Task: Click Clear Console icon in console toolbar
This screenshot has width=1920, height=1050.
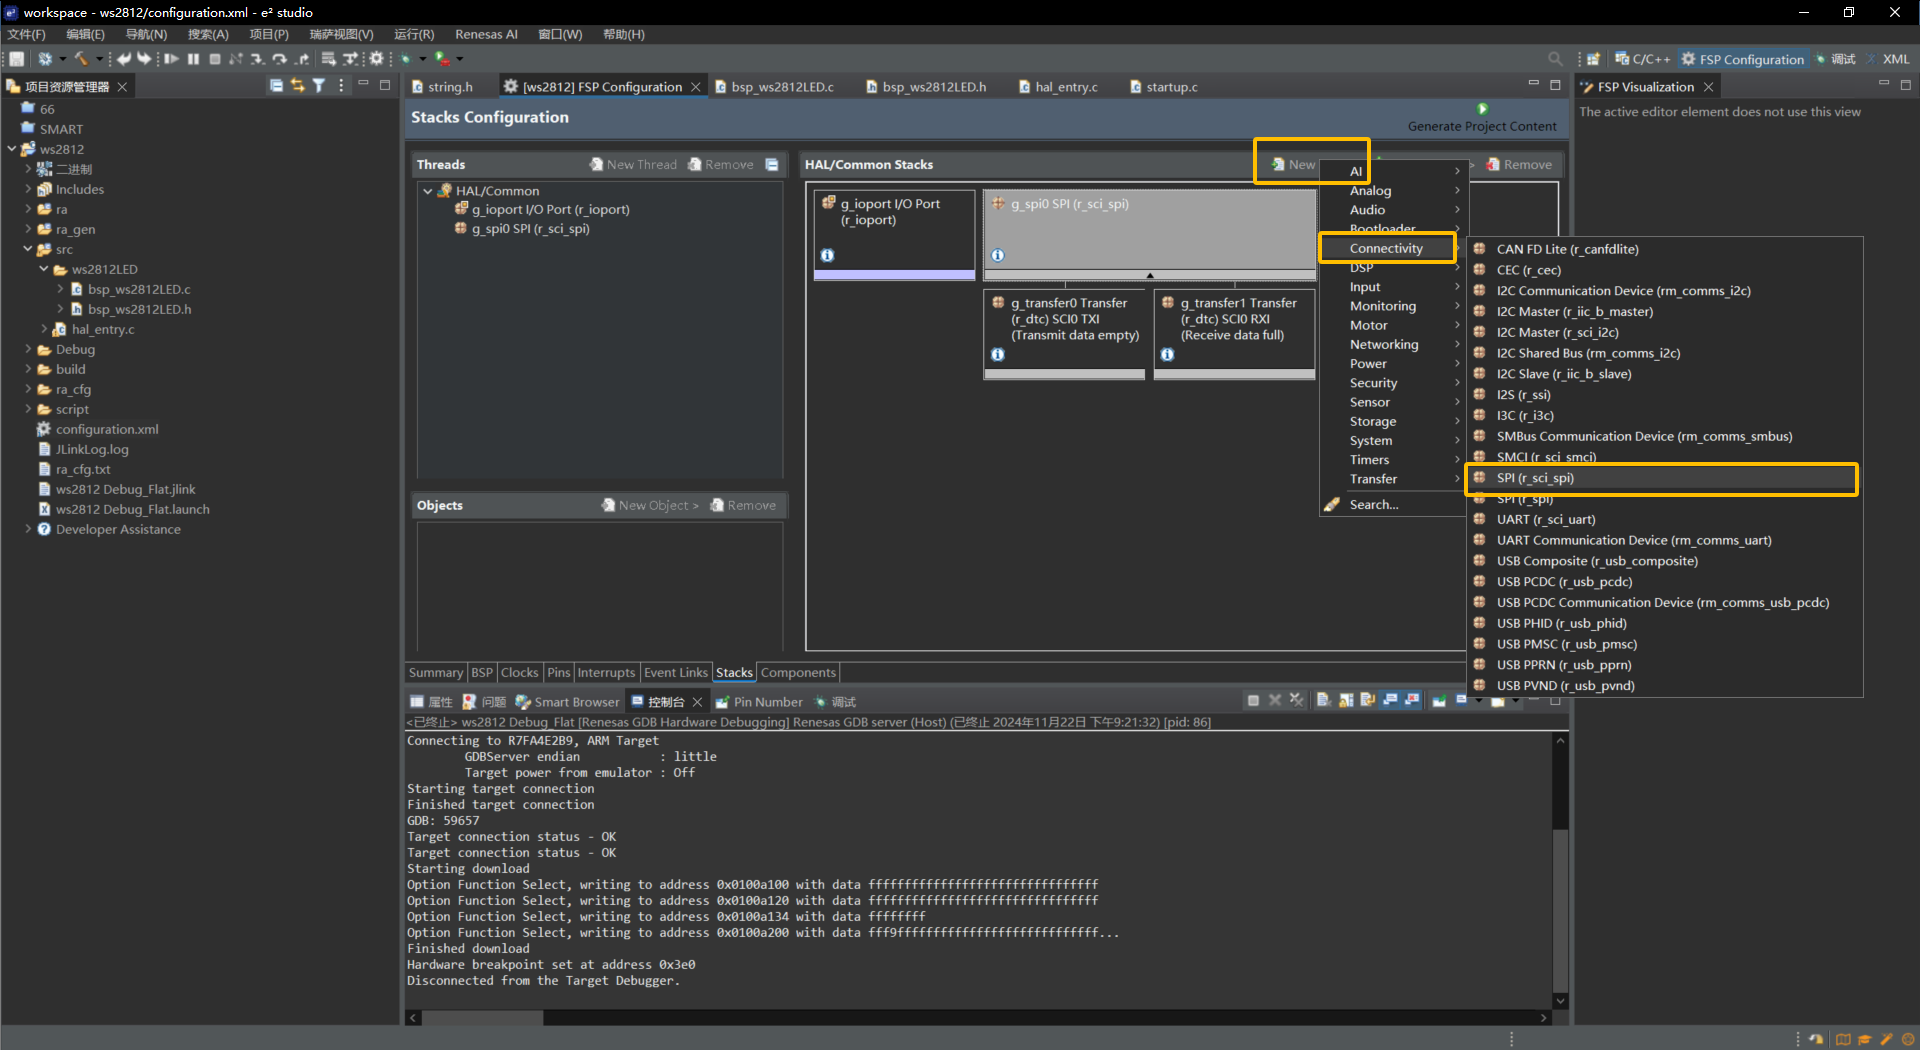Action: click(1323, 700)
